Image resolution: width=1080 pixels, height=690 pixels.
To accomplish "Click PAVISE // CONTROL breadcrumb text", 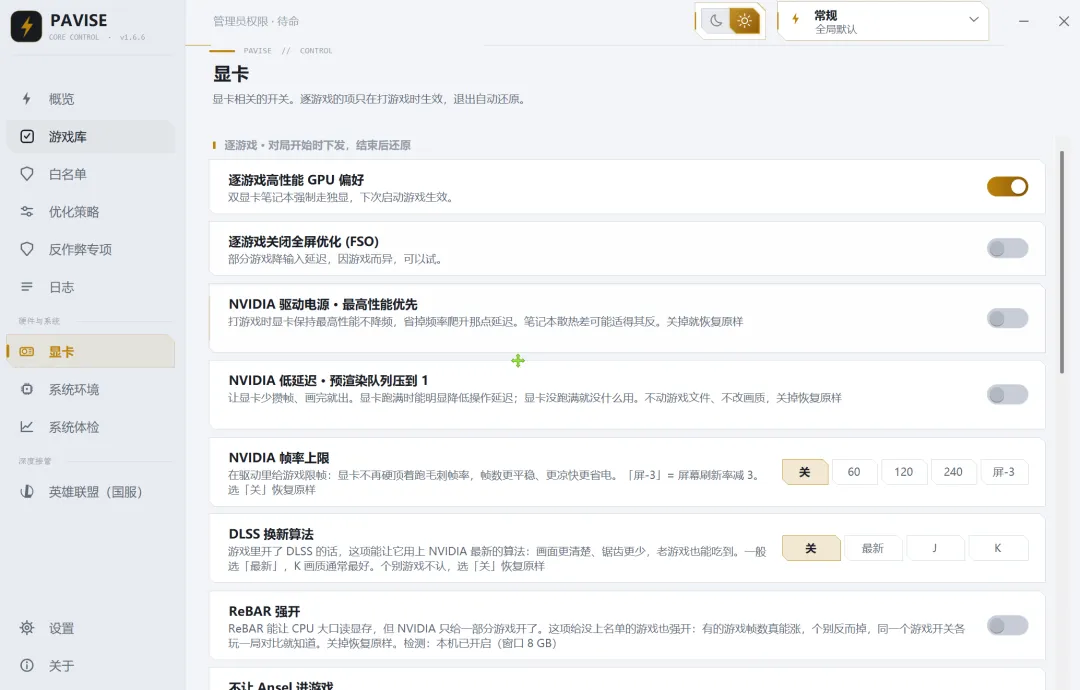I will (x=287, y=51).
